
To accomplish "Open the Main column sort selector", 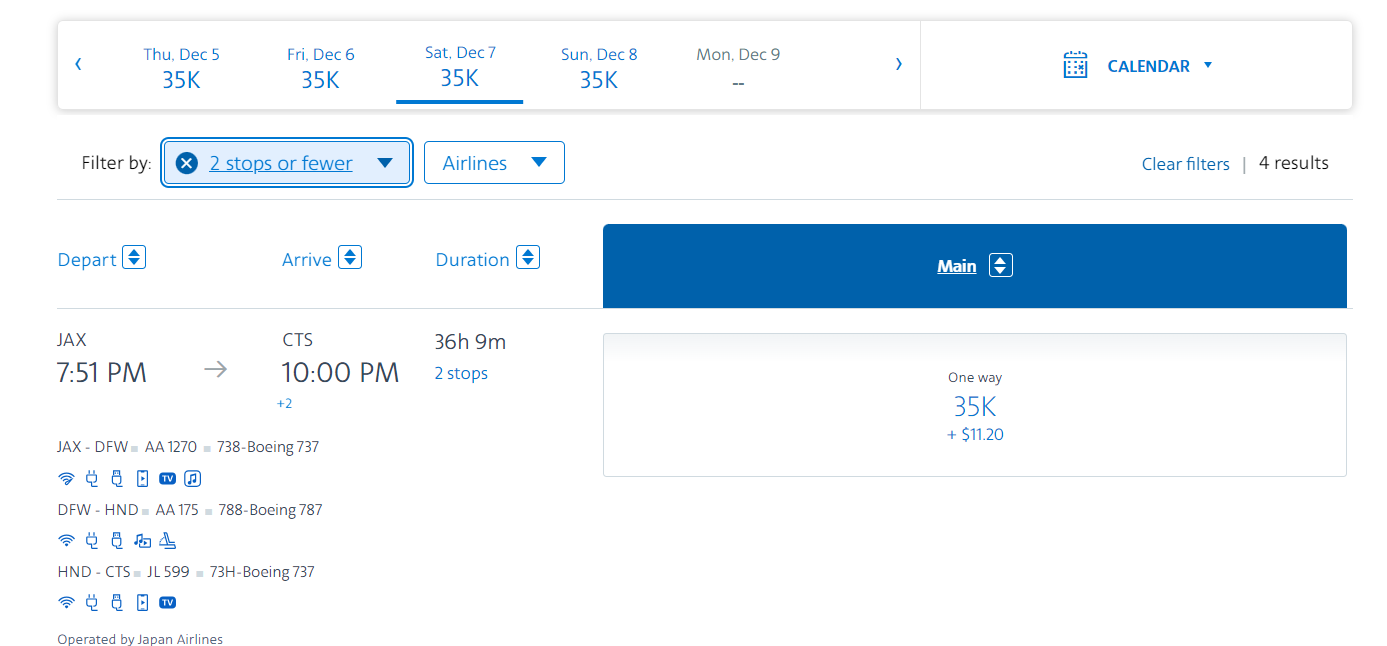I will [x=1000, y=265].
